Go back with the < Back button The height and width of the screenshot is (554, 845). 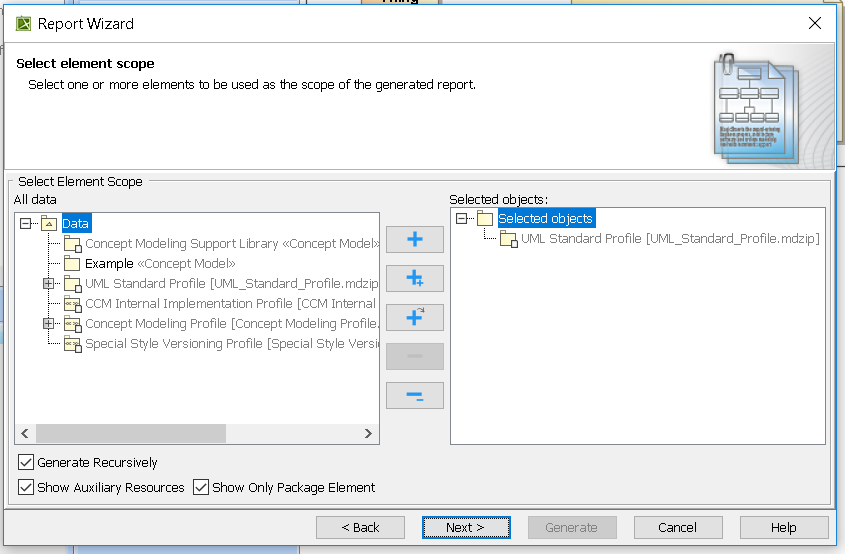360,527
